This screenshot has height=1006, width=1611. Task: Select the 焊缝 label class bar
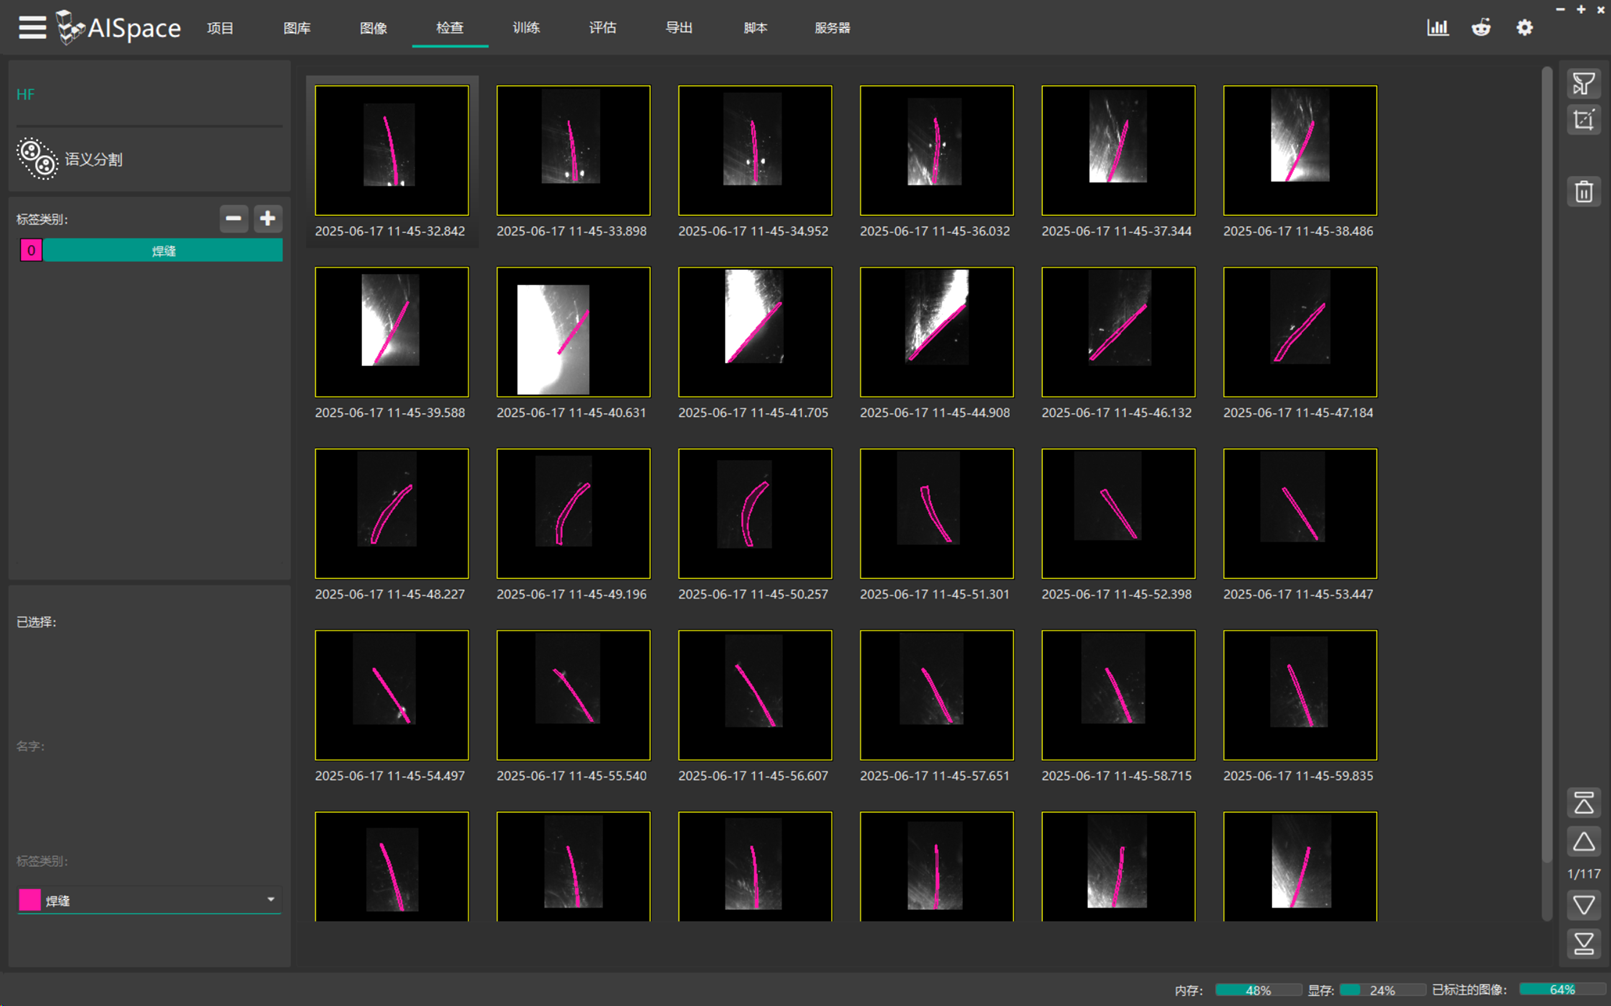coord(163,251)
